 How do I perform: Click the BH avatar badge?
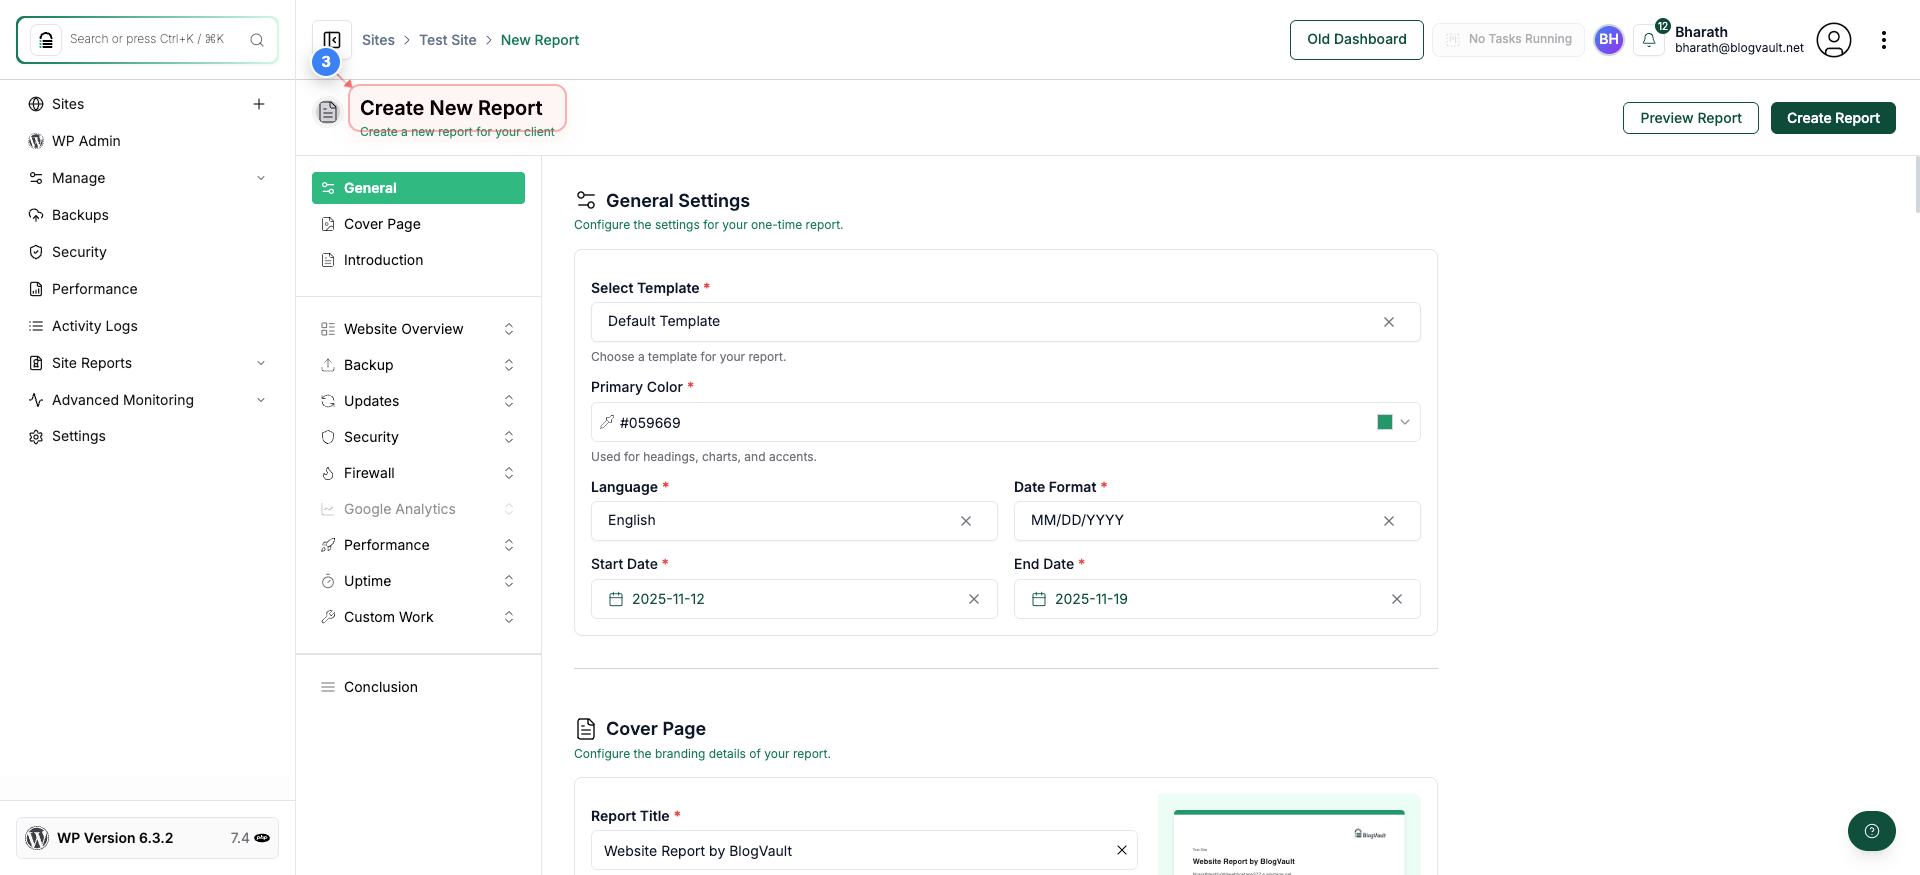pos(1609,40)
